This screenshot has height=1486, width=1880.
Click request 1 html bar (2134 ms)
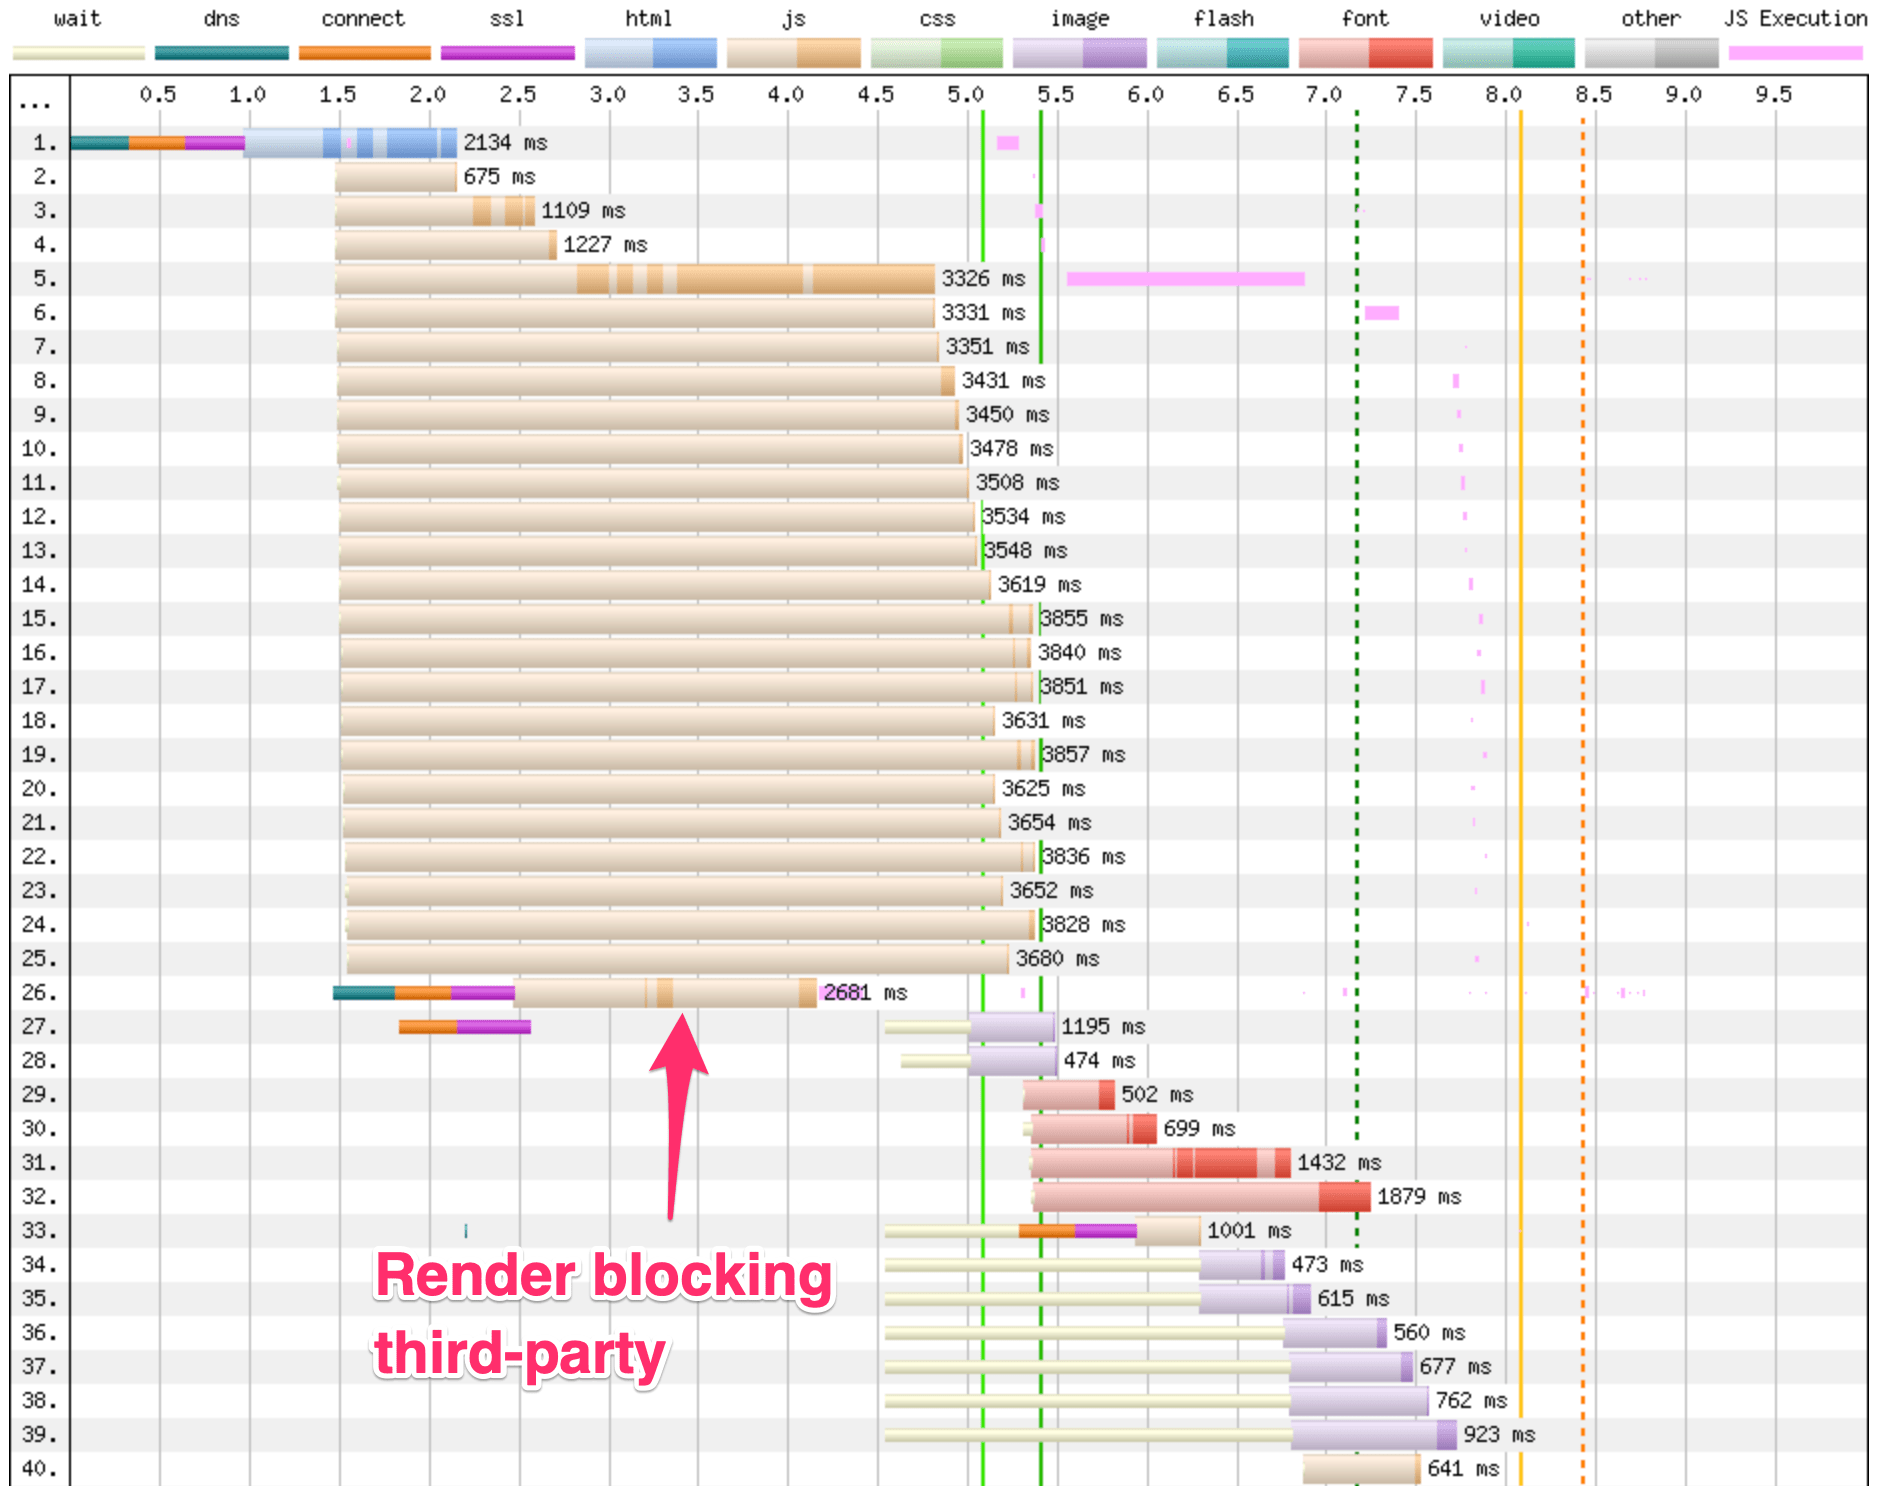350,143
